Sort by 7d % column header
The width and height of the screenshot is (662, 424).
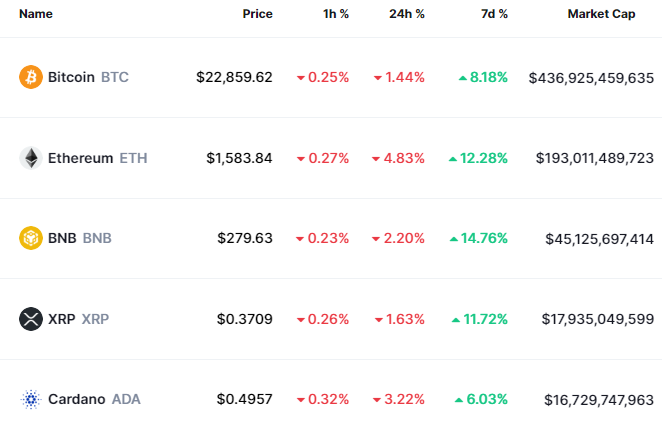(492, 15)
